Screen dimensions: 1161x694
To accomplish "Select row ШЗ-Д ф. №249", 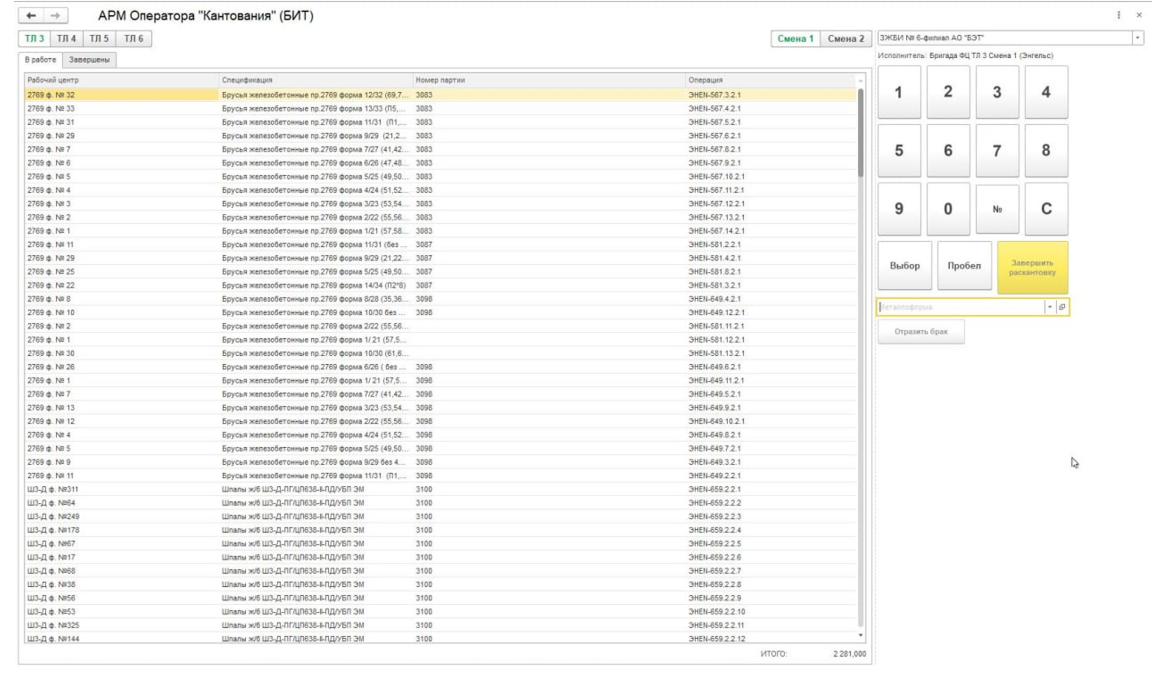I will point(441,516).
